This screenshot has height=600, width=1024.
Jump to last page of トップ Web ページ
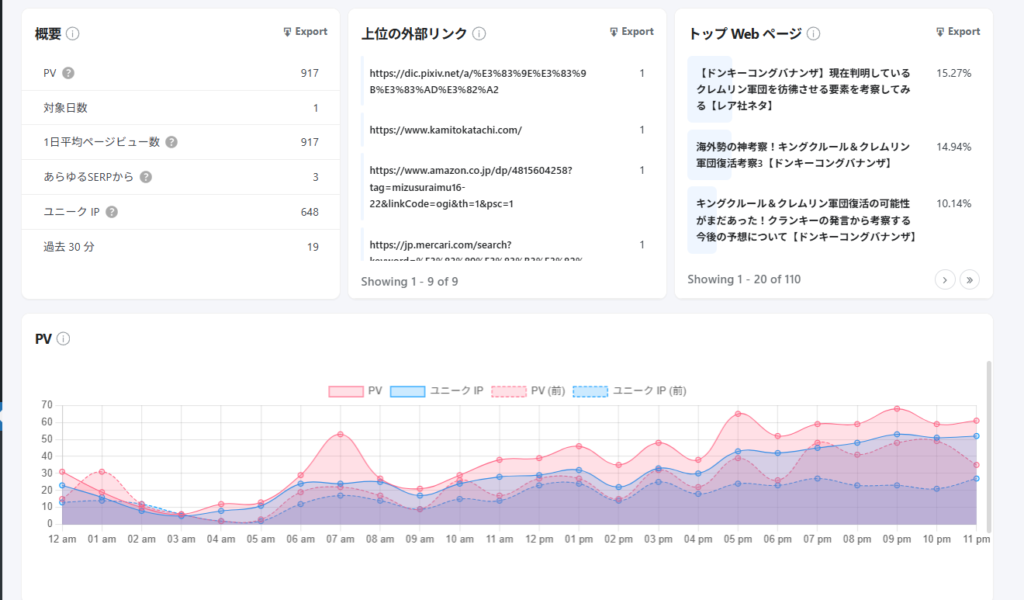coord(970,280)
